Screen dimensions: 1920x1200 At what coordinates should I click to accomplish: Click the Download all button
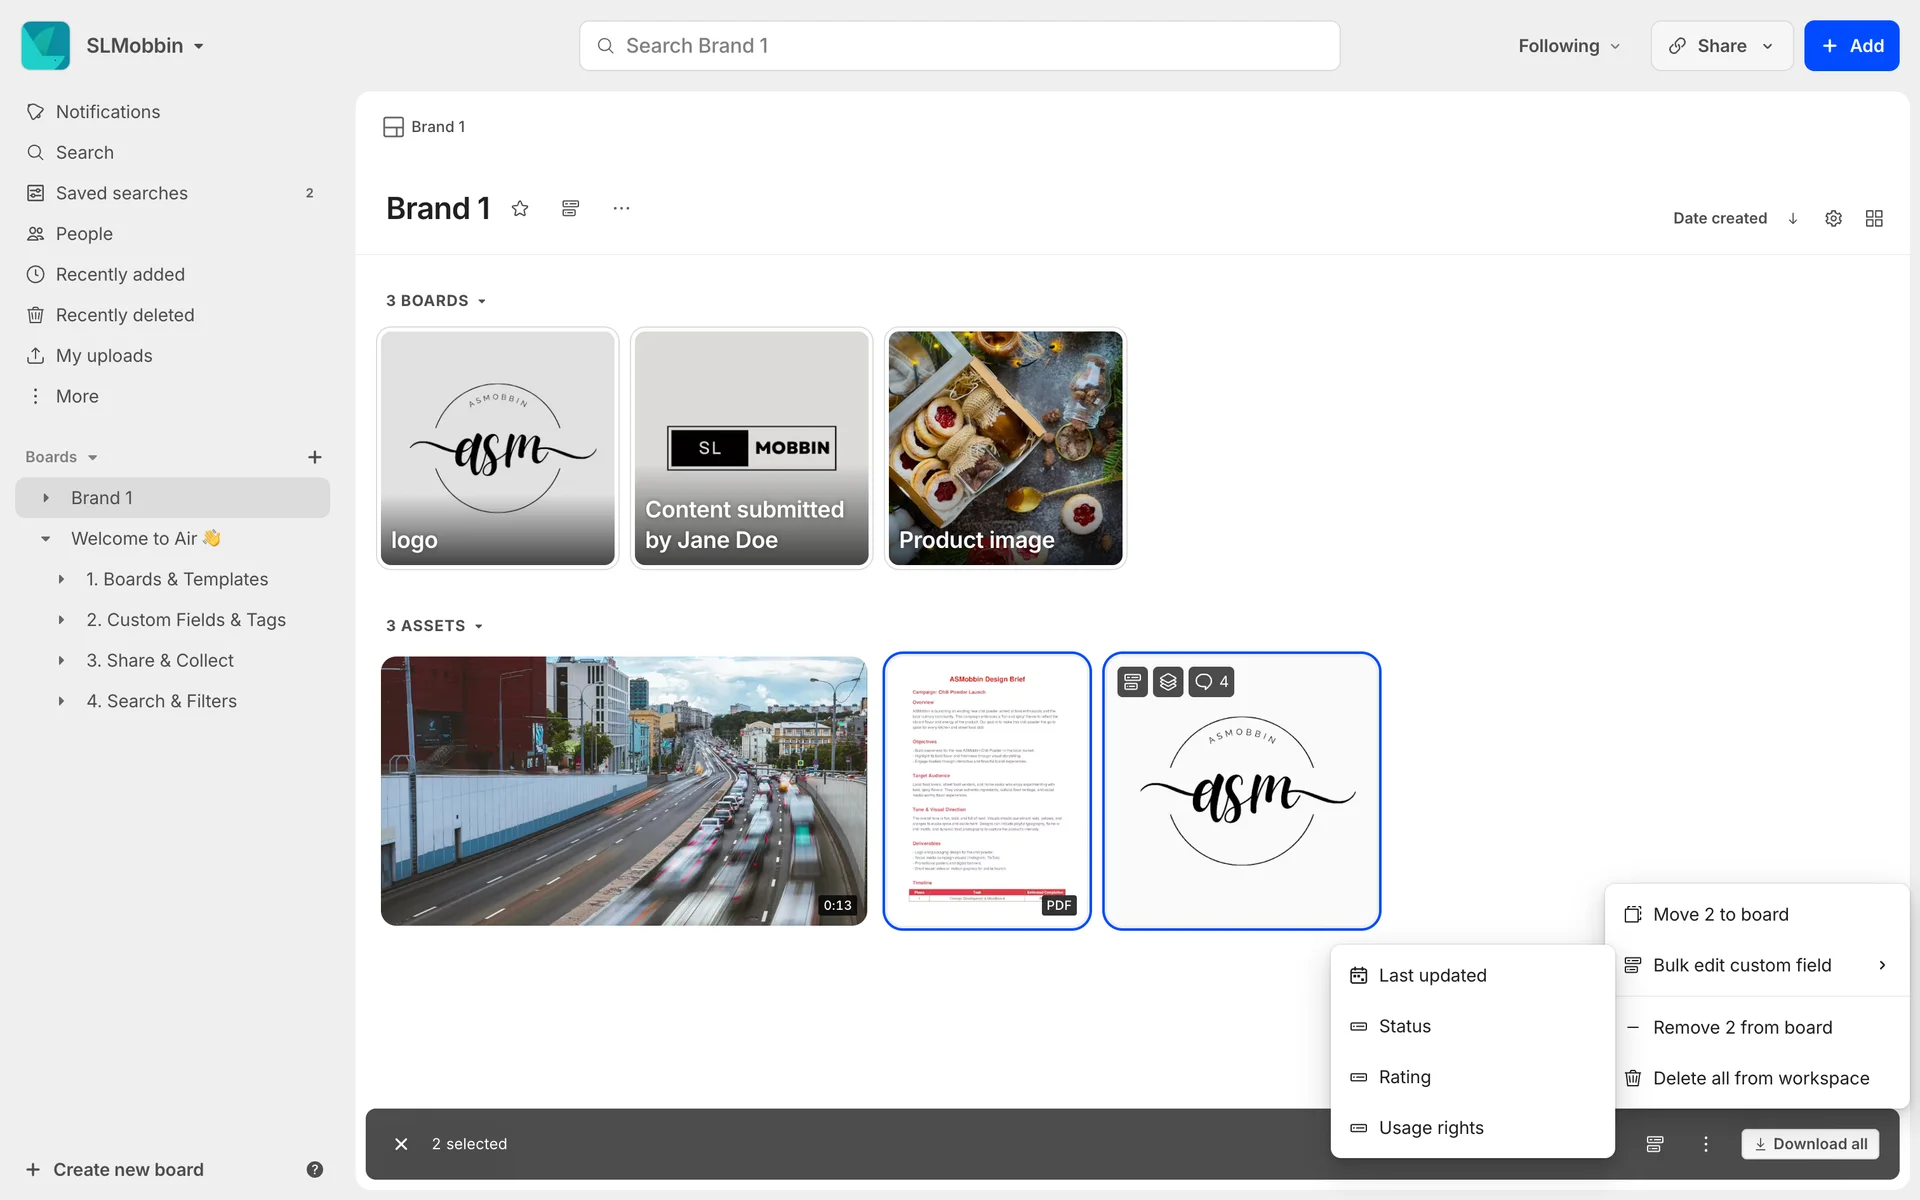click(x=1810, y=1144)
